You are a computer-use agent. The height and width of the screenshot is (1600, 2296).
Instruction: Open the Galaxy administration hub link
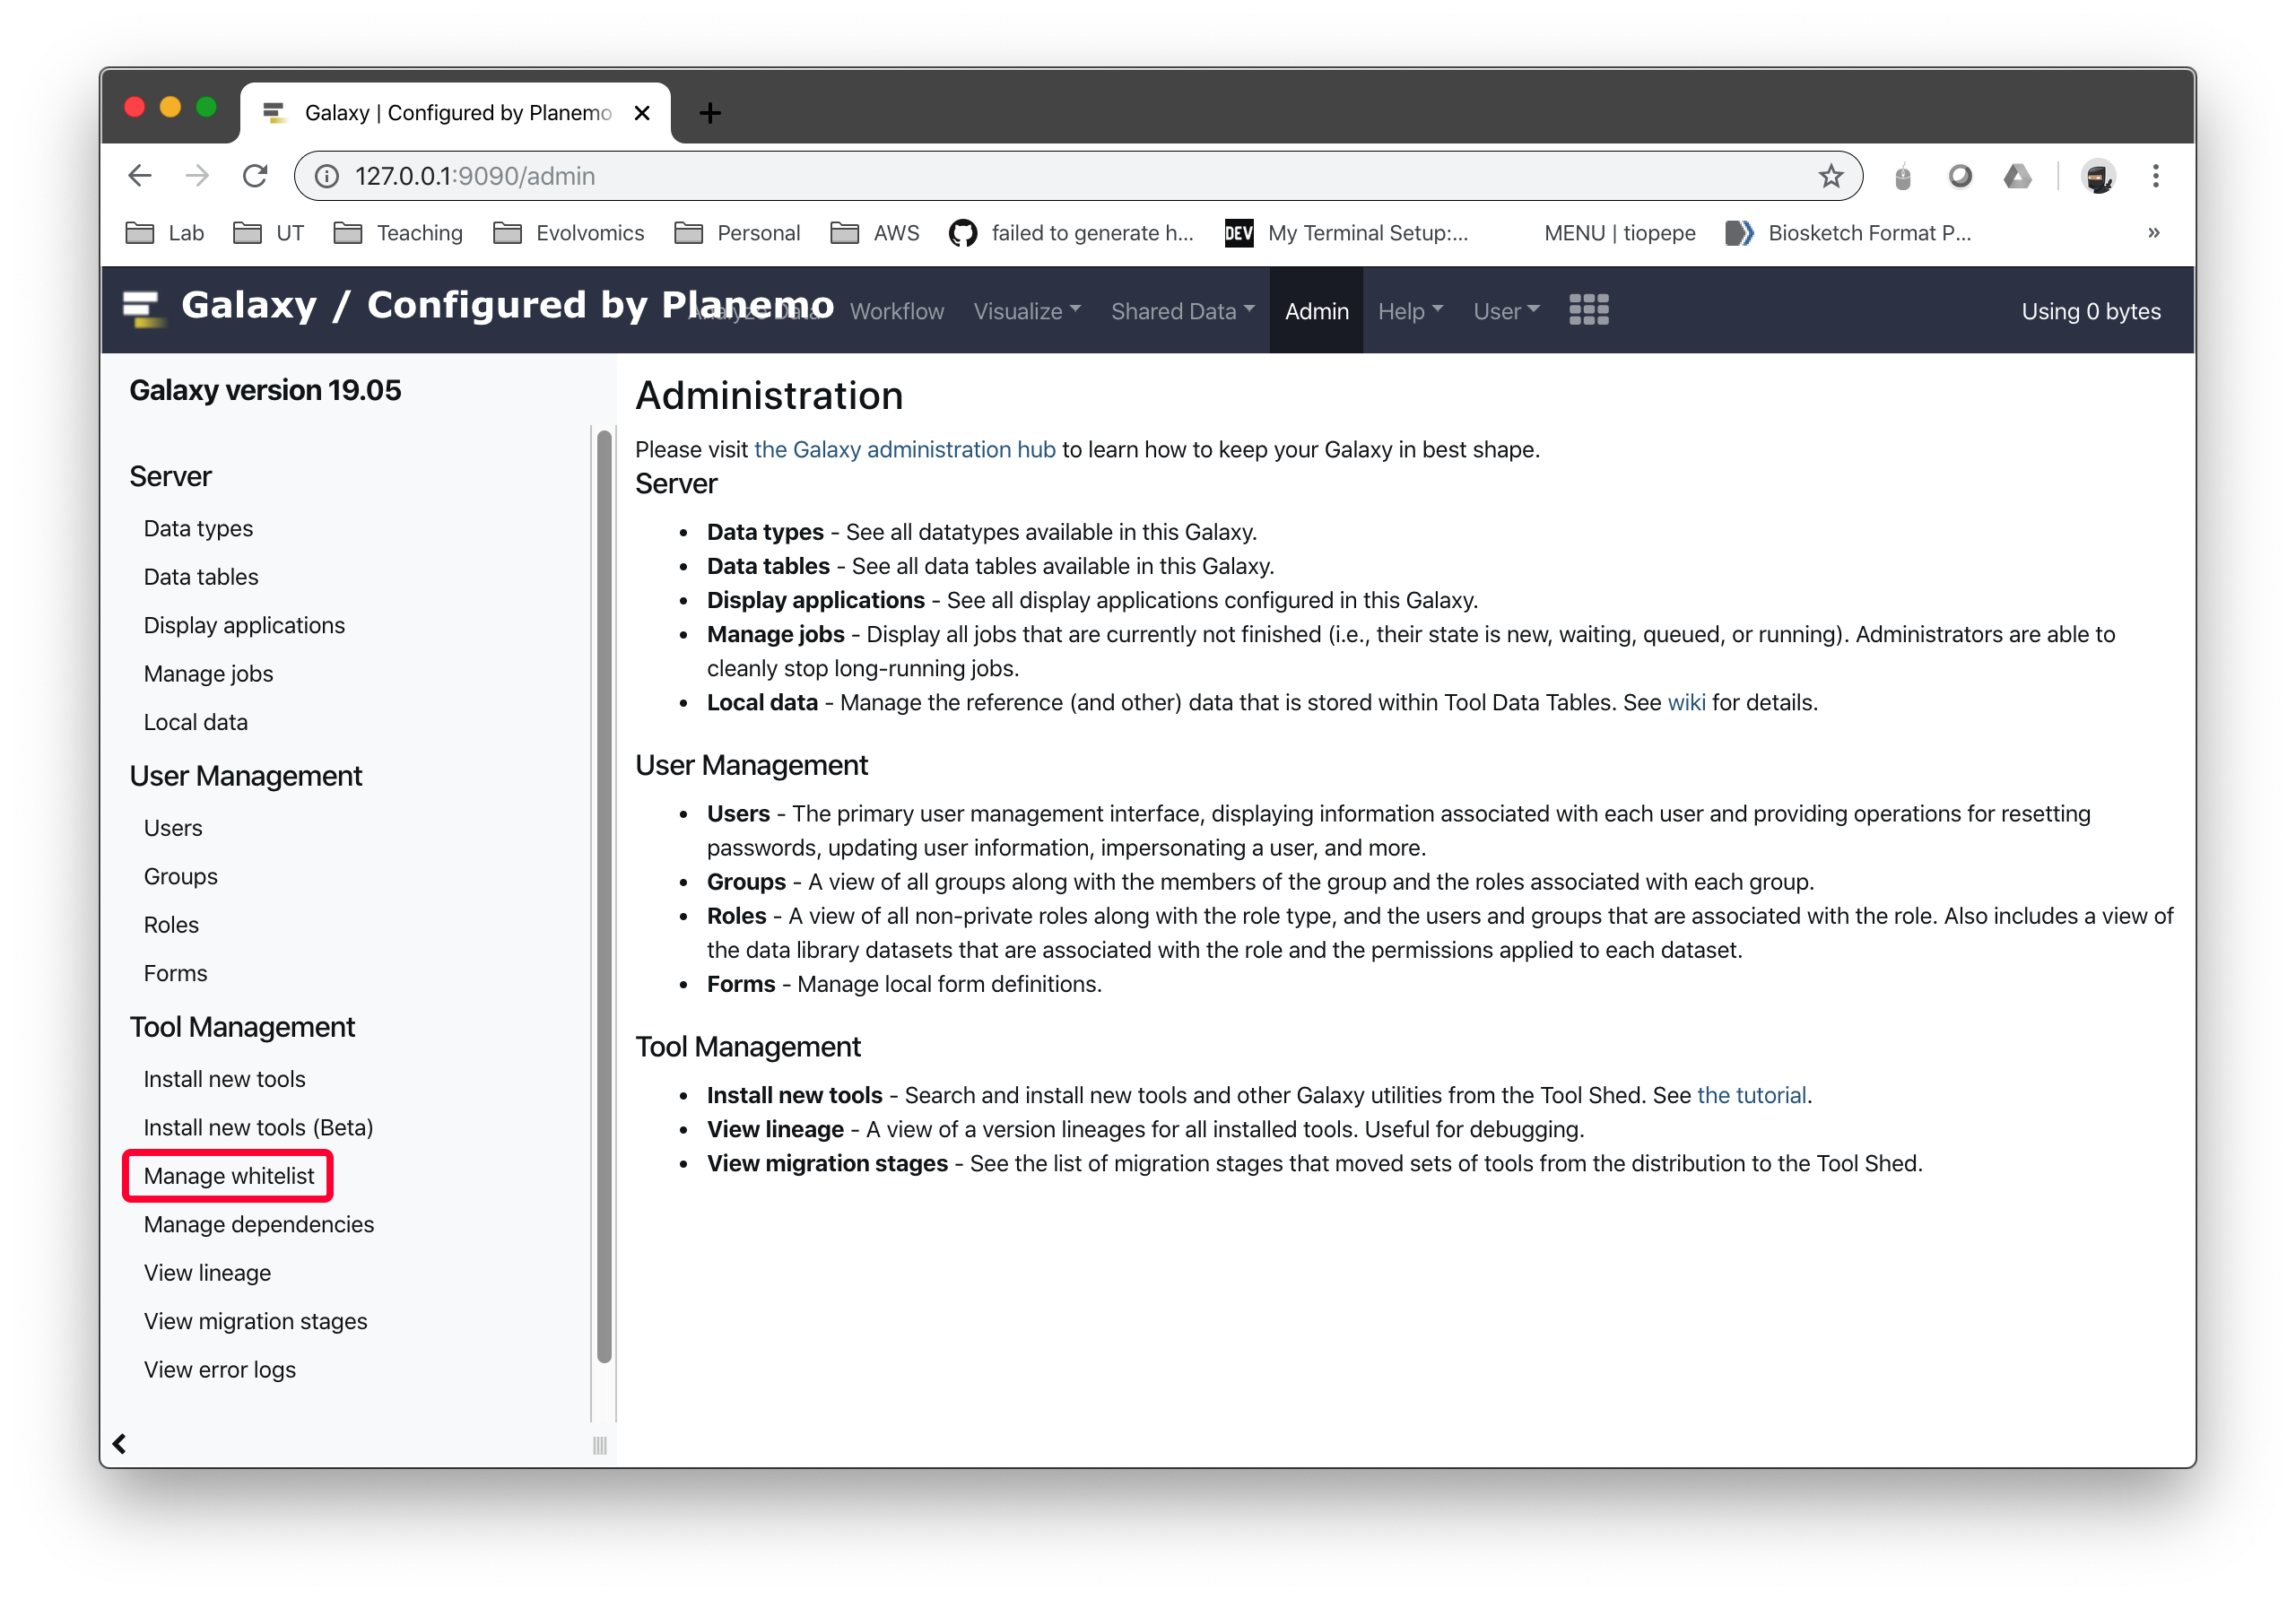coord(904,449)
